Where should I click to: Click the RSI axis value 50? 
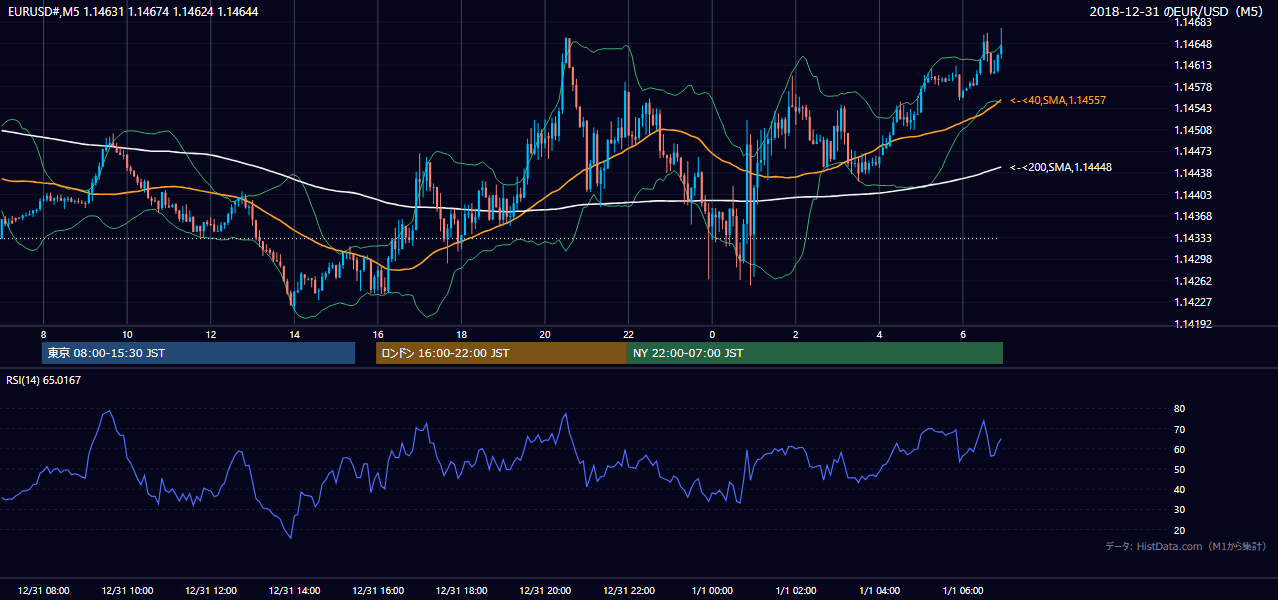point(1179,469)
